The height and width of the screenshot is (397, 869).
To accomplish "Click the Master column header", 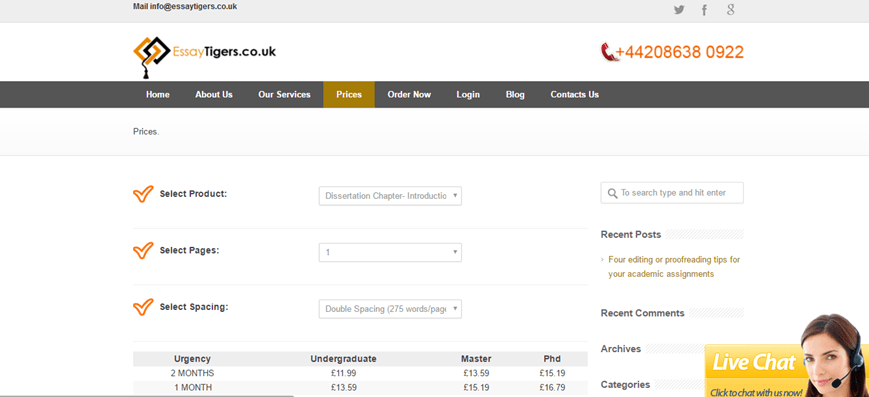I will 476,359.
